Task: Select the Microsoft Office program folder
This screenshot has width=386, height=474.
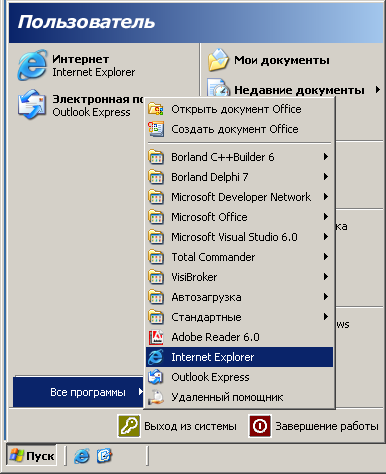Action: [x=239, y=217]
